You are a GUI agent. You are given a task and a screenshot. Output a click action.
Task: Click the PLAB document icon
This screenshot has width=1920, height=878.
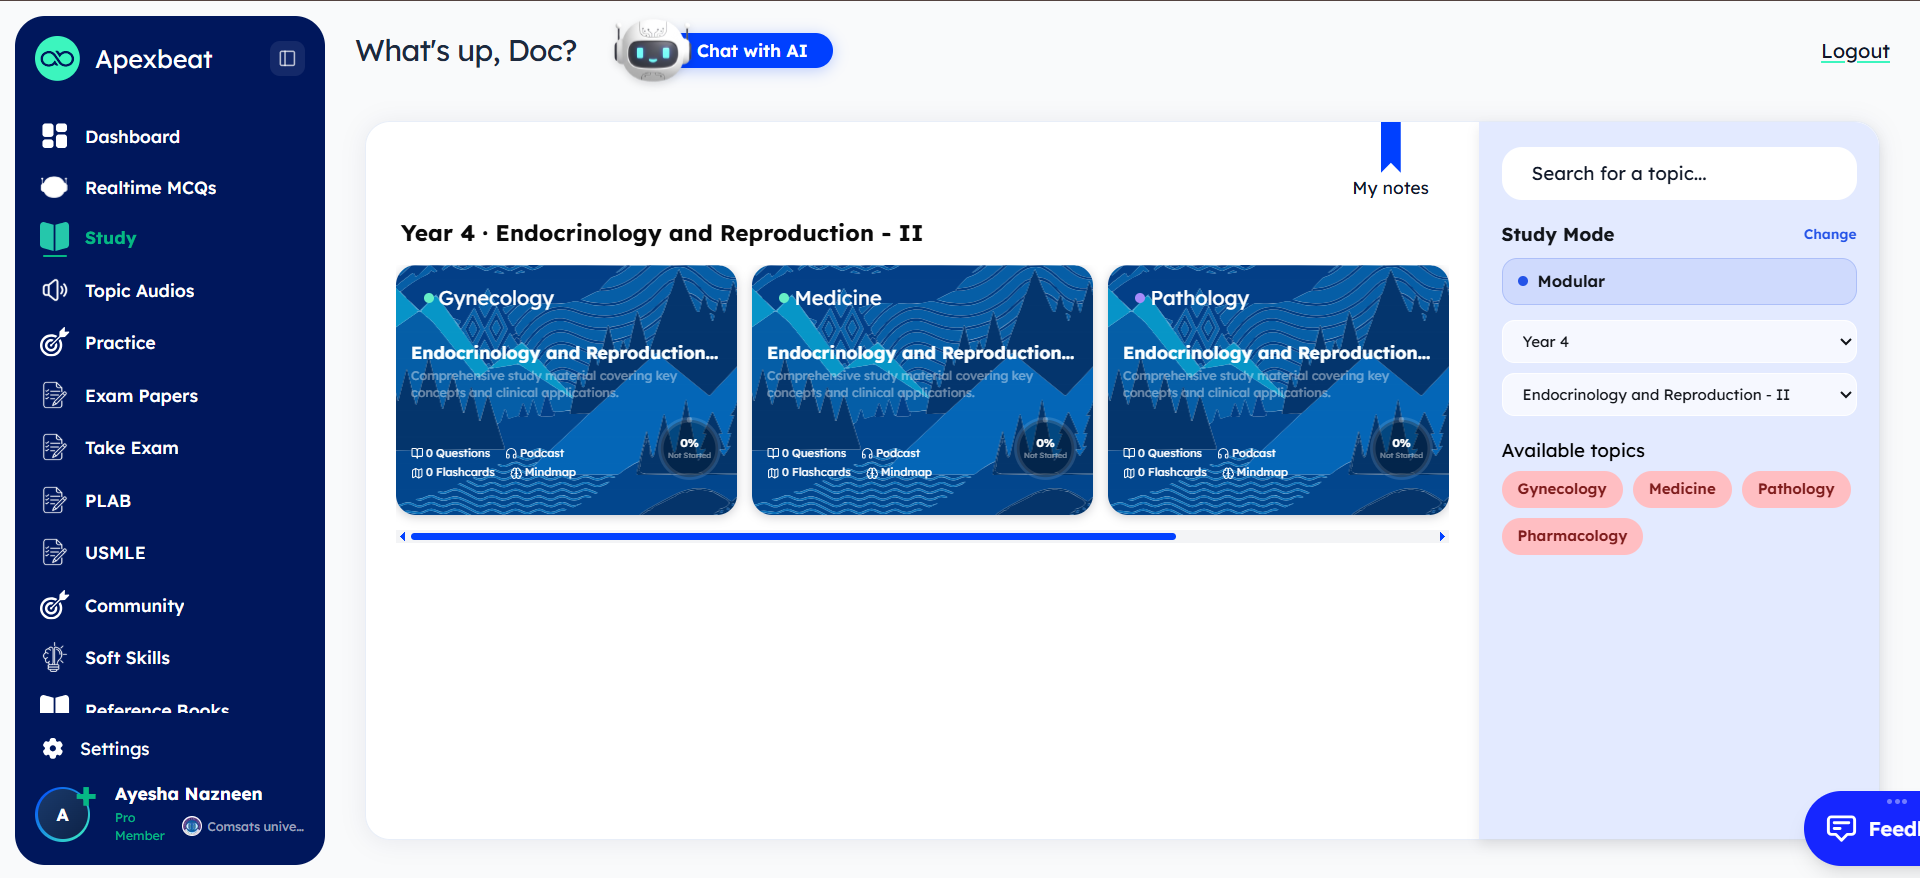[54, 500]
